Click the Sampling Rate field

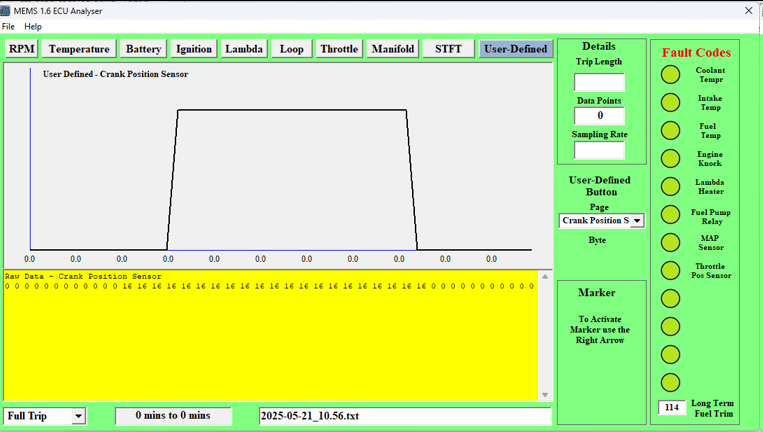(x=599, y=150)
